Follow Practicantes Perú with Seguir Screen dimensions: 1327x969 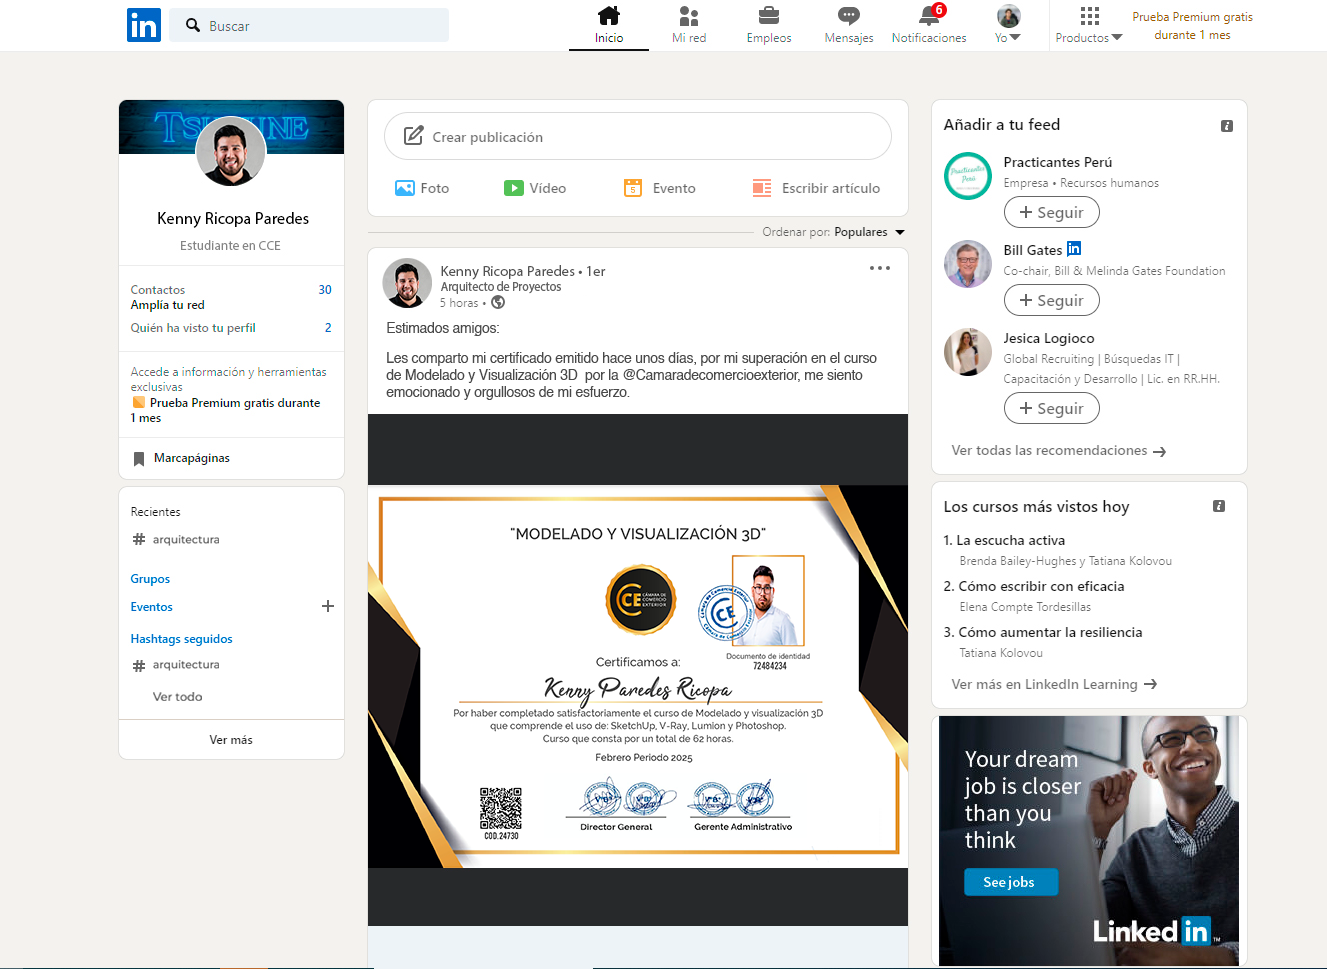[x=1051, y=212]
